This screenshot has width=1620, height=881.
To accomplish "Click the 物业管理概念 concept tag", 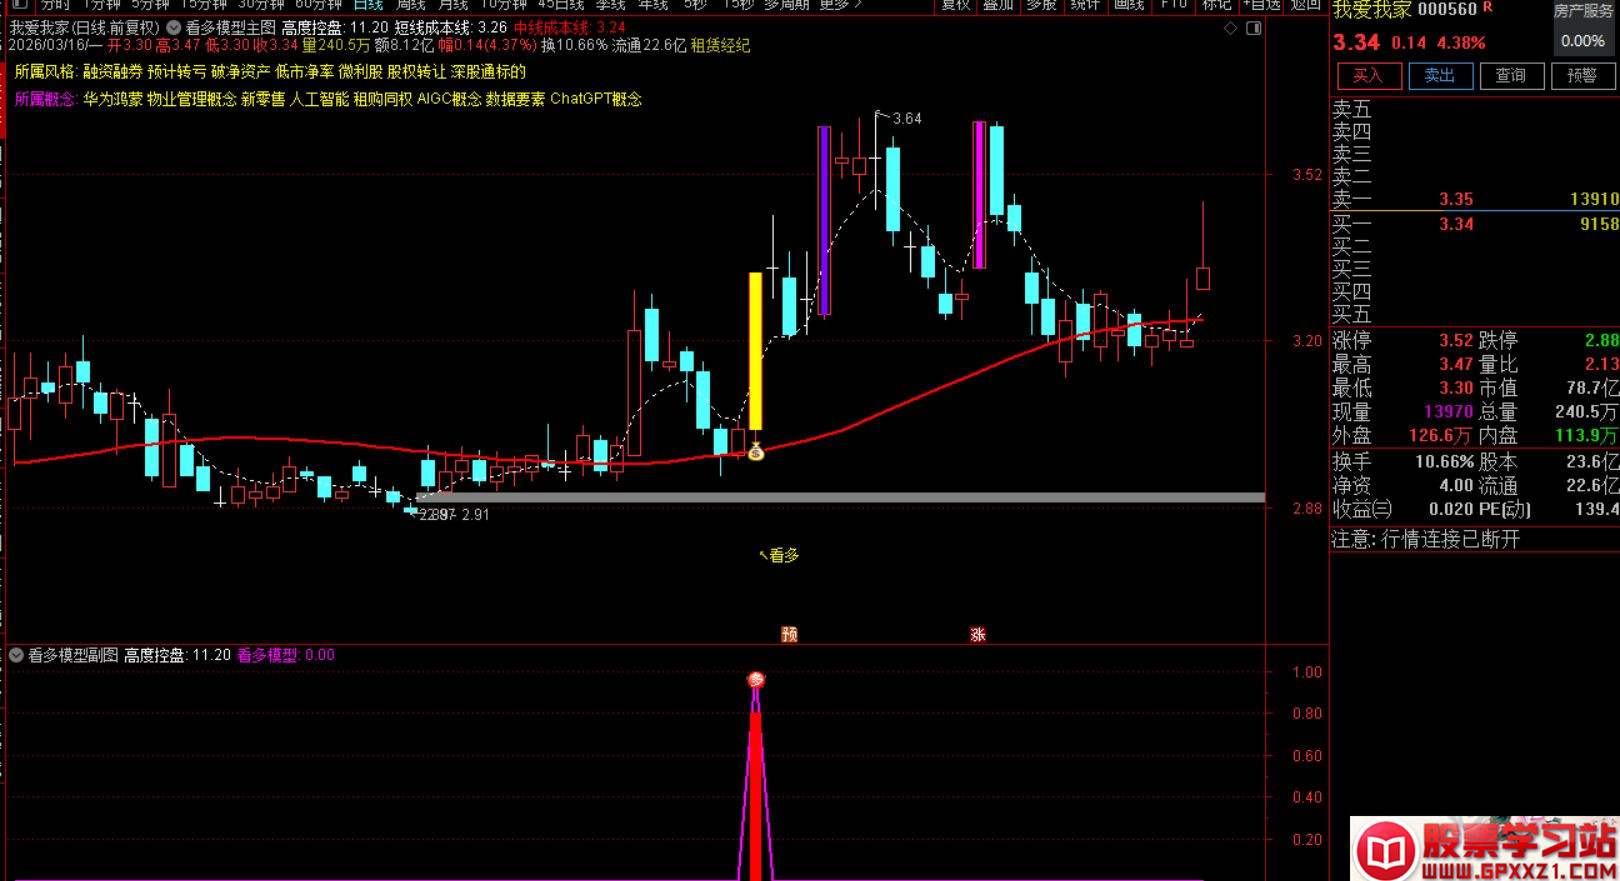I will point(192,99).
